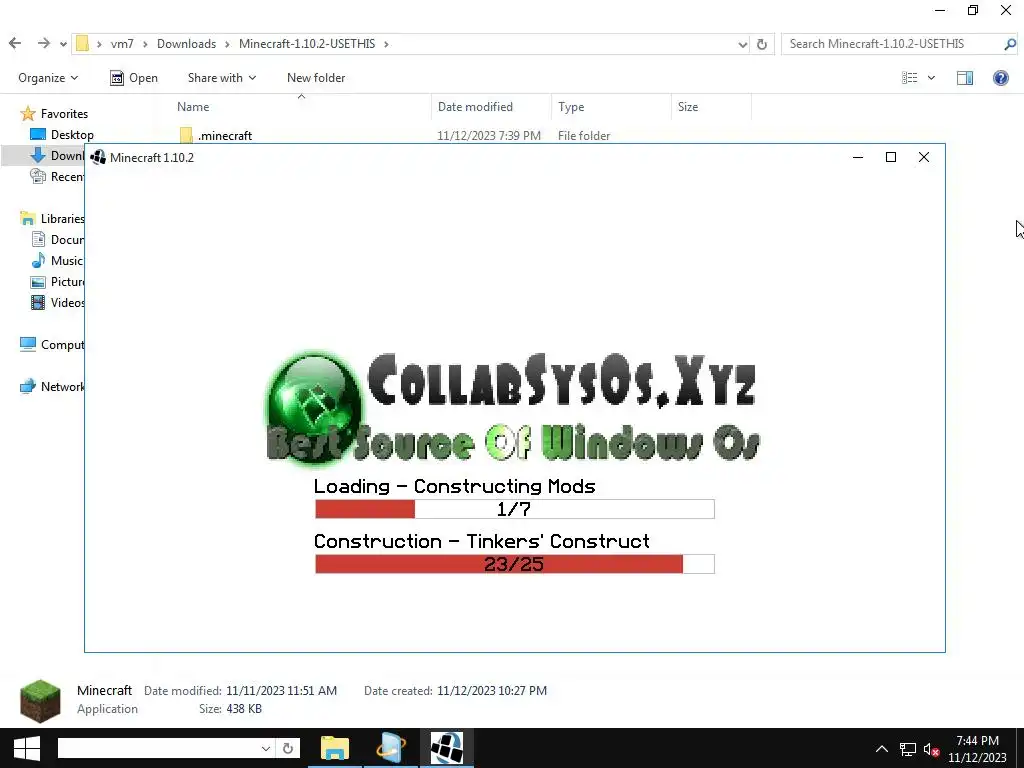
Task: Go back with the Explorer back arrow
Action: click(x=15, y=44)
